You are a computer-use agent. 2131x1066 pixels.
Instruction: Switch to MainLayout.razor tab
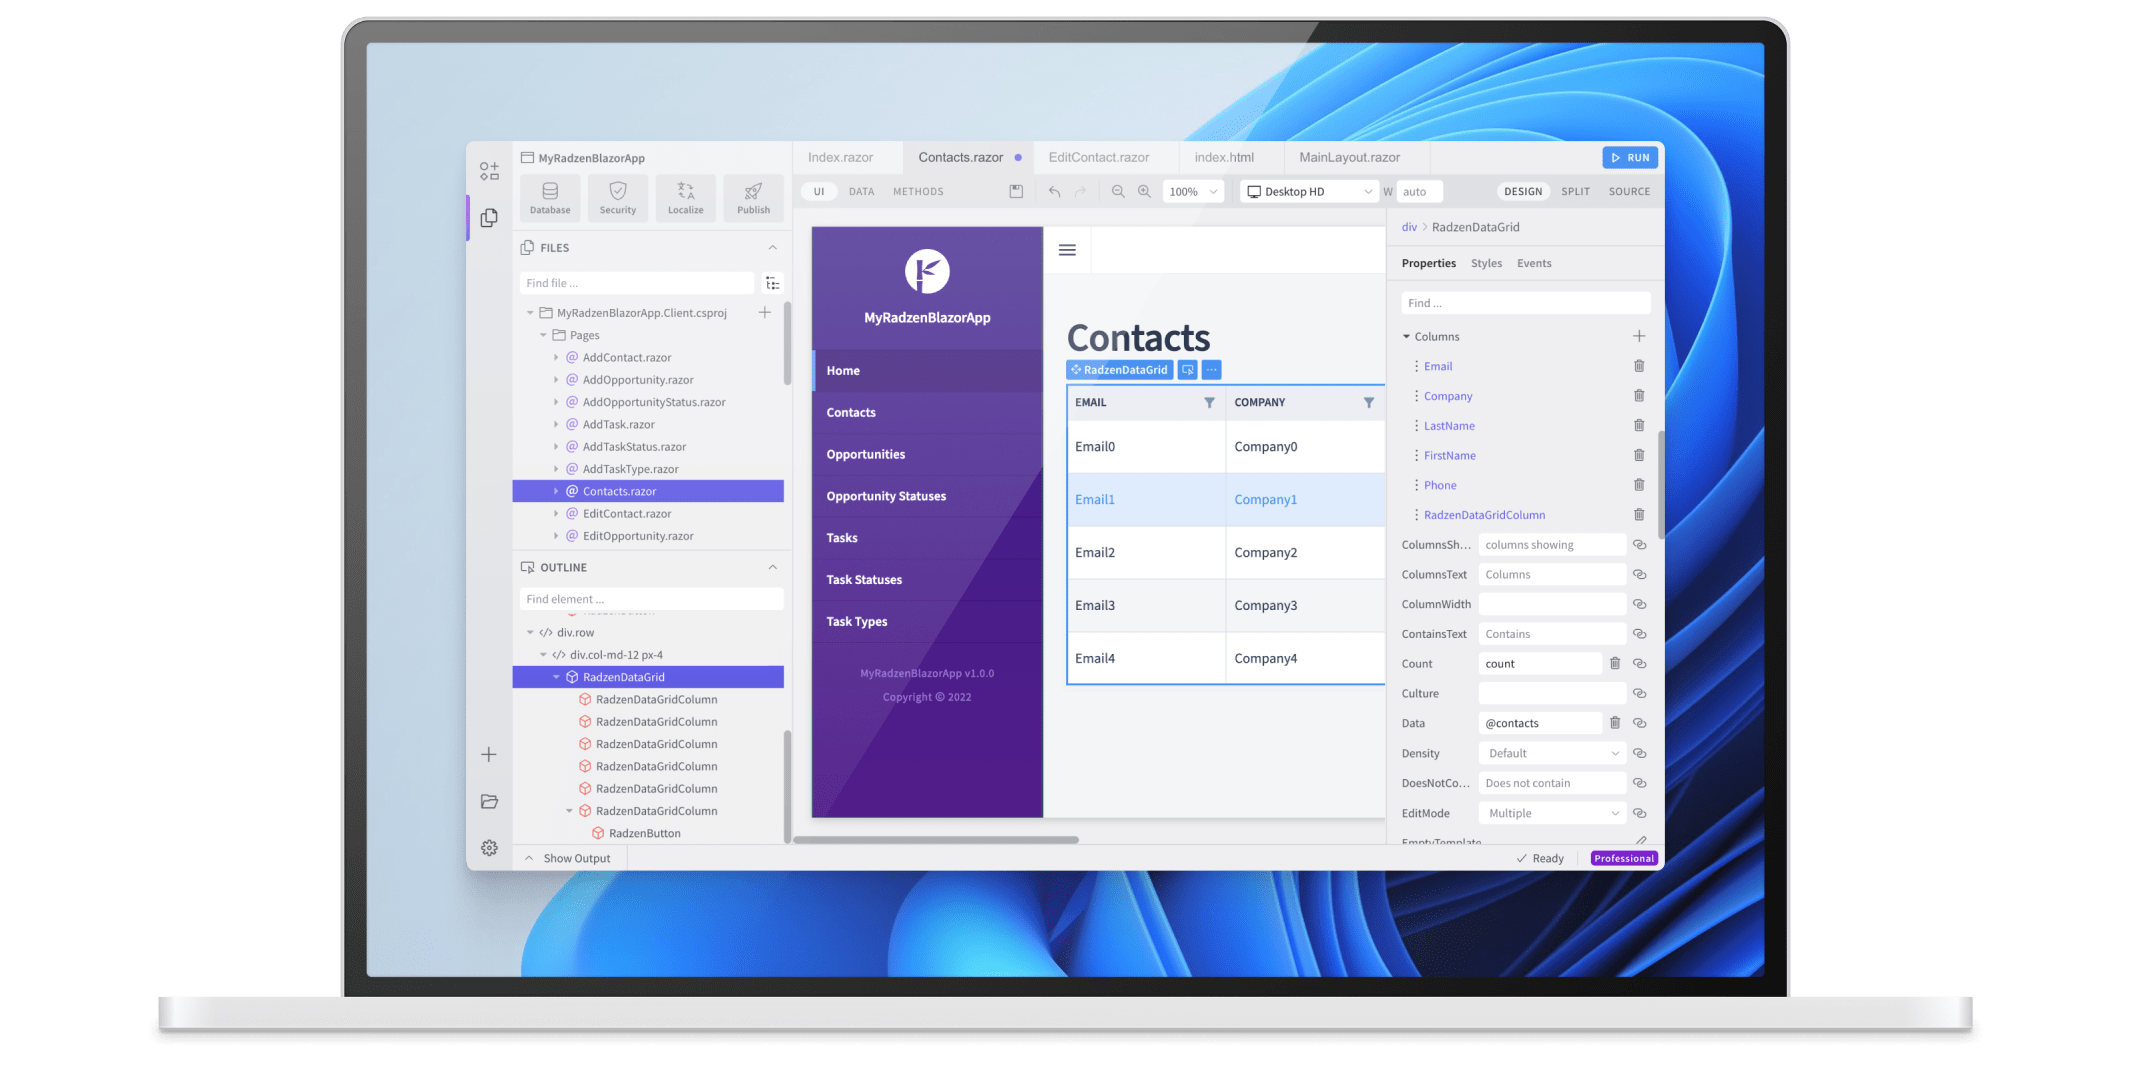pos(1349,157)
